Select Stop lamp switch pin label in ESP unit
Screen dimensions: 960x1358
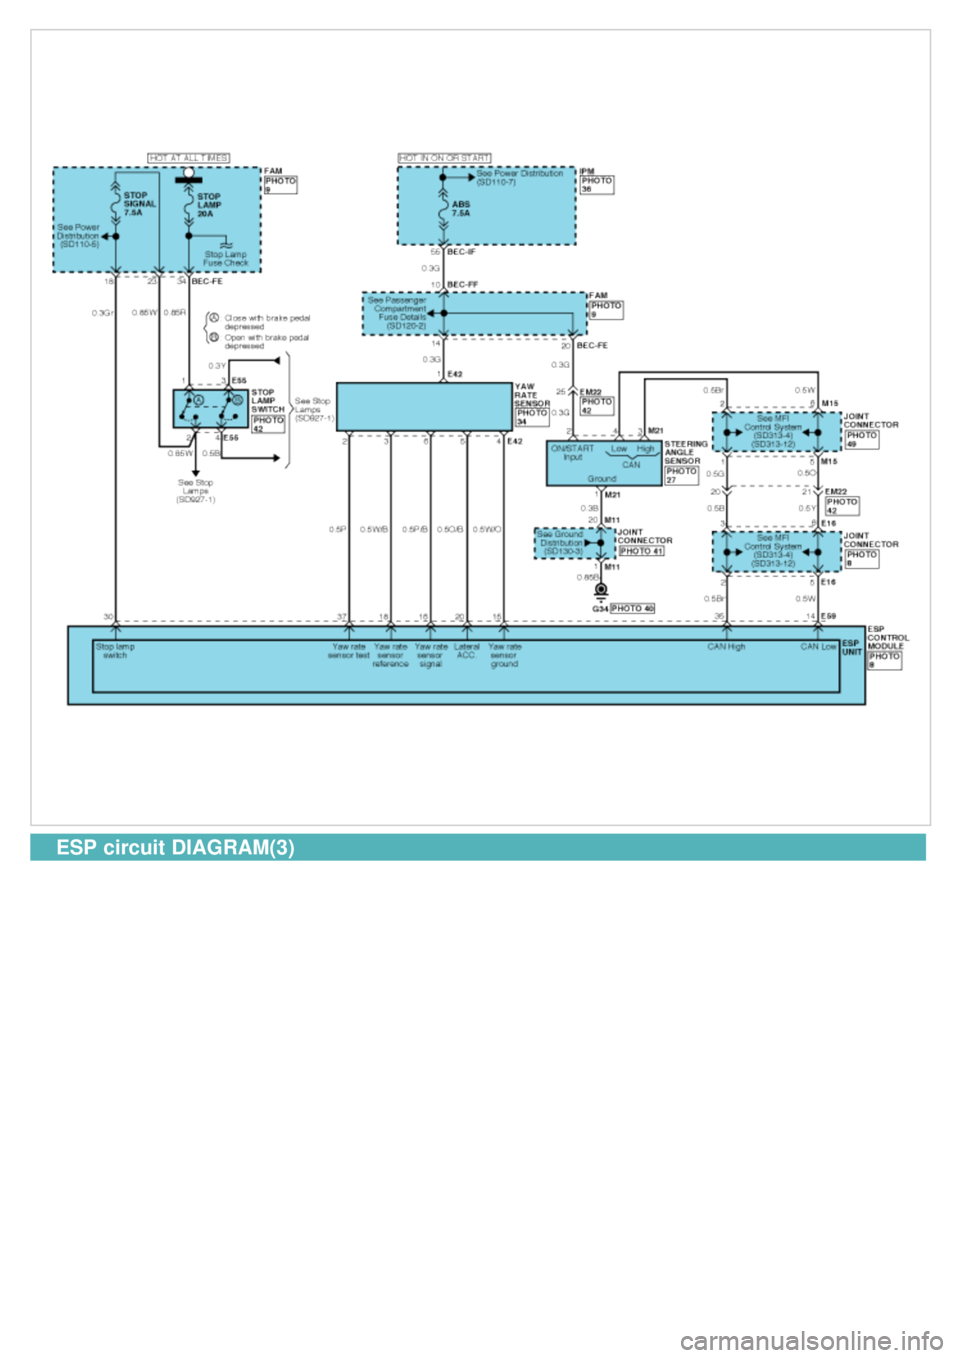[x=115, y=651]
